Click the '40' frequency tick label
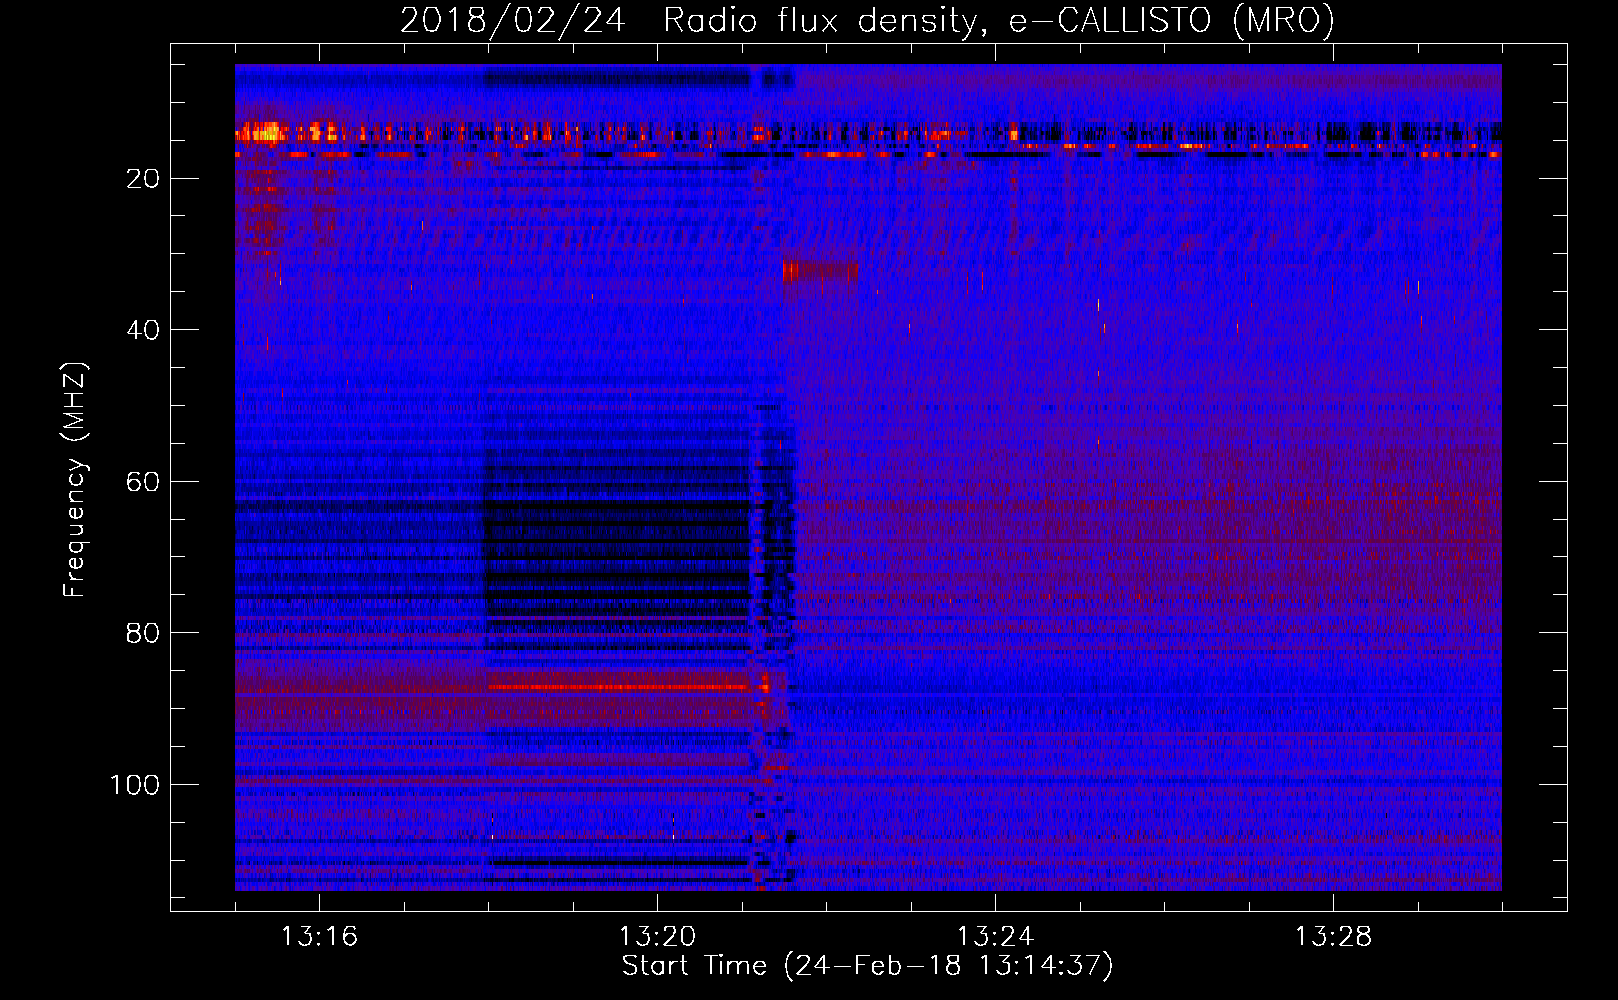Screen dimensions: 1618x1000 click(144, 330)
